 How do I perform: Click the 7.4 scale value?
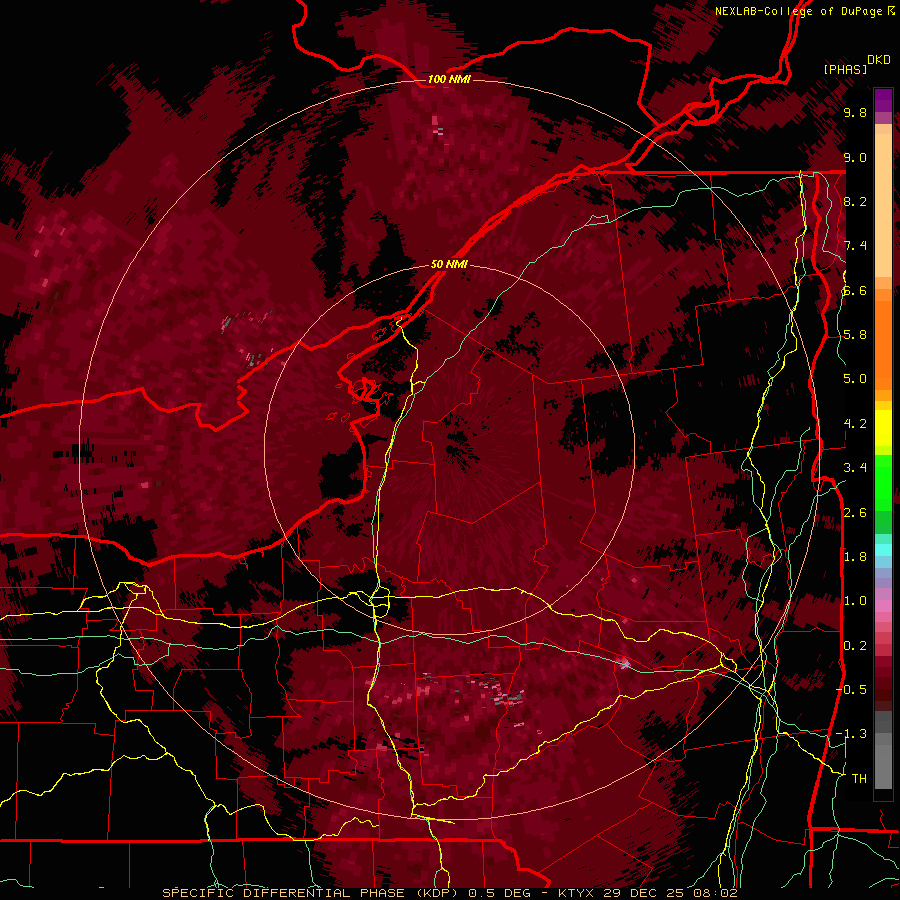click(855, 246)
